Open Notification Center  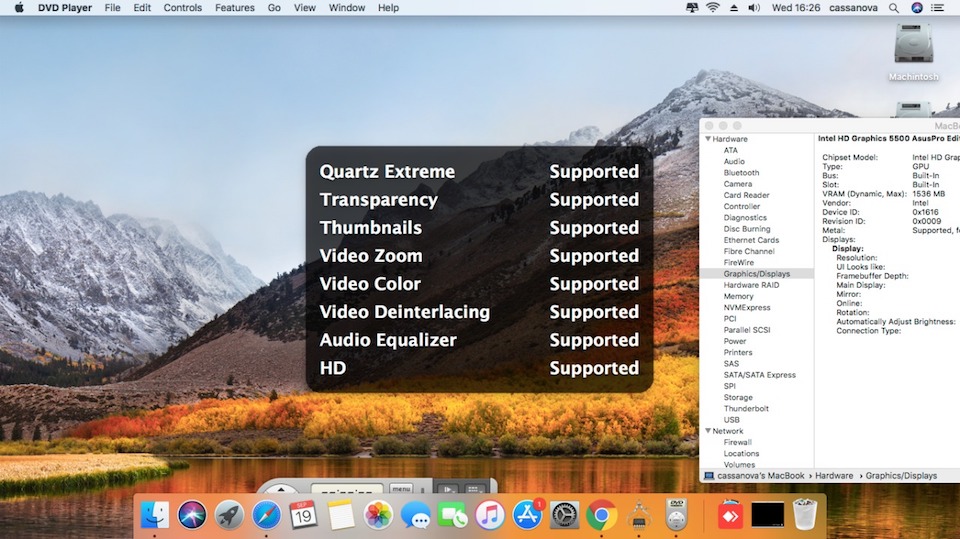tap(937, 8)
